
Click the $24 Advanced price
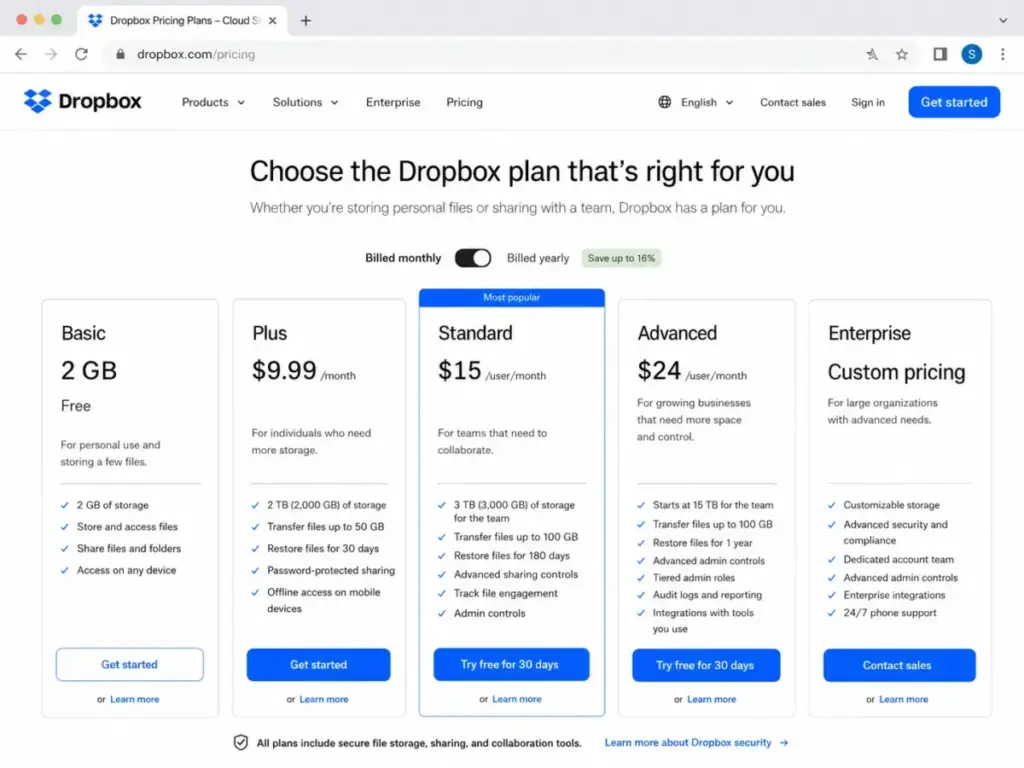pyautogui.click(x=659, y=370)
